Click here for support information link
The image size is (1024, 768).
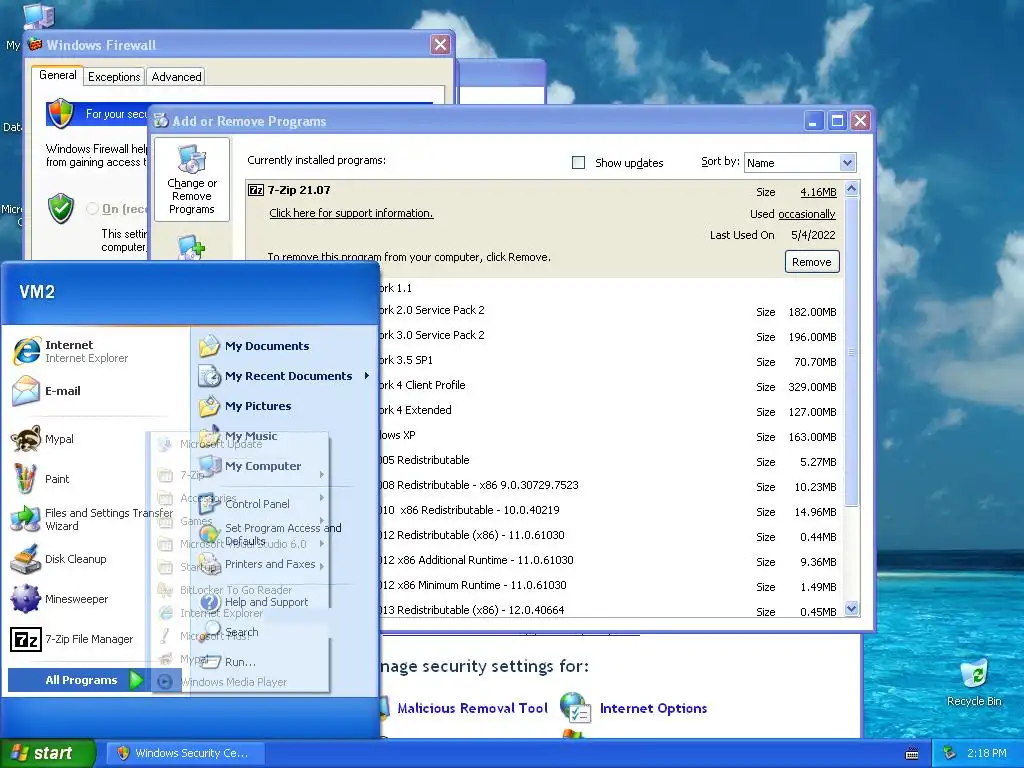pos(351,213)
